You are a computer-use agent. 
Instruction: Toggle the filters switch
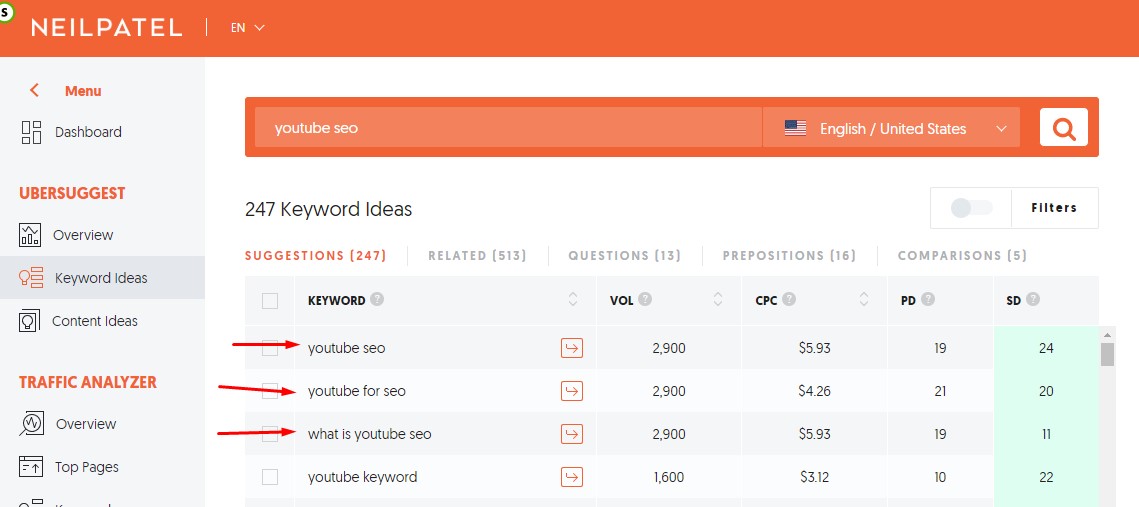[x=971, y=208]
